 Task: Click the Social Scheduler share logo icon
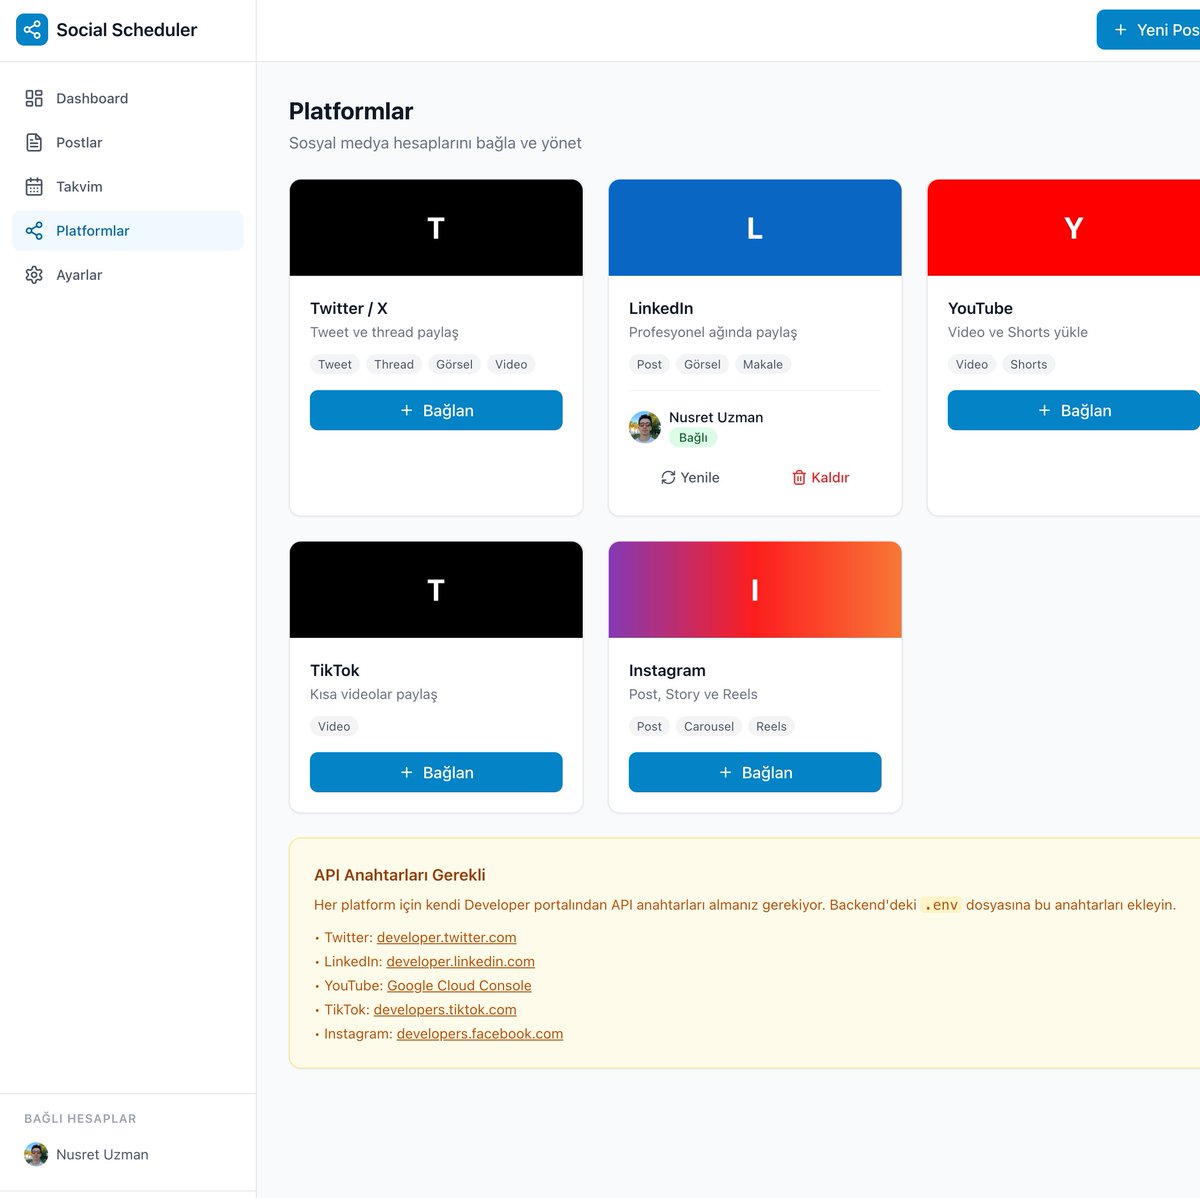32,30
